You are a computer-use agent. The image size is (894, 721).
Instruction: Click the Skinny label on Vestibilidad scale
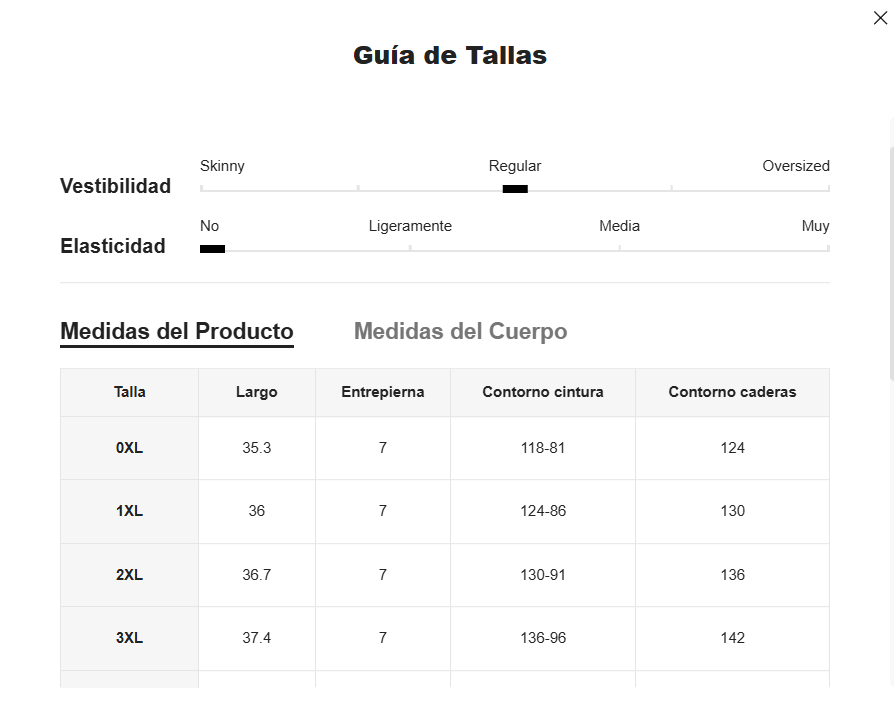(222, 166)
